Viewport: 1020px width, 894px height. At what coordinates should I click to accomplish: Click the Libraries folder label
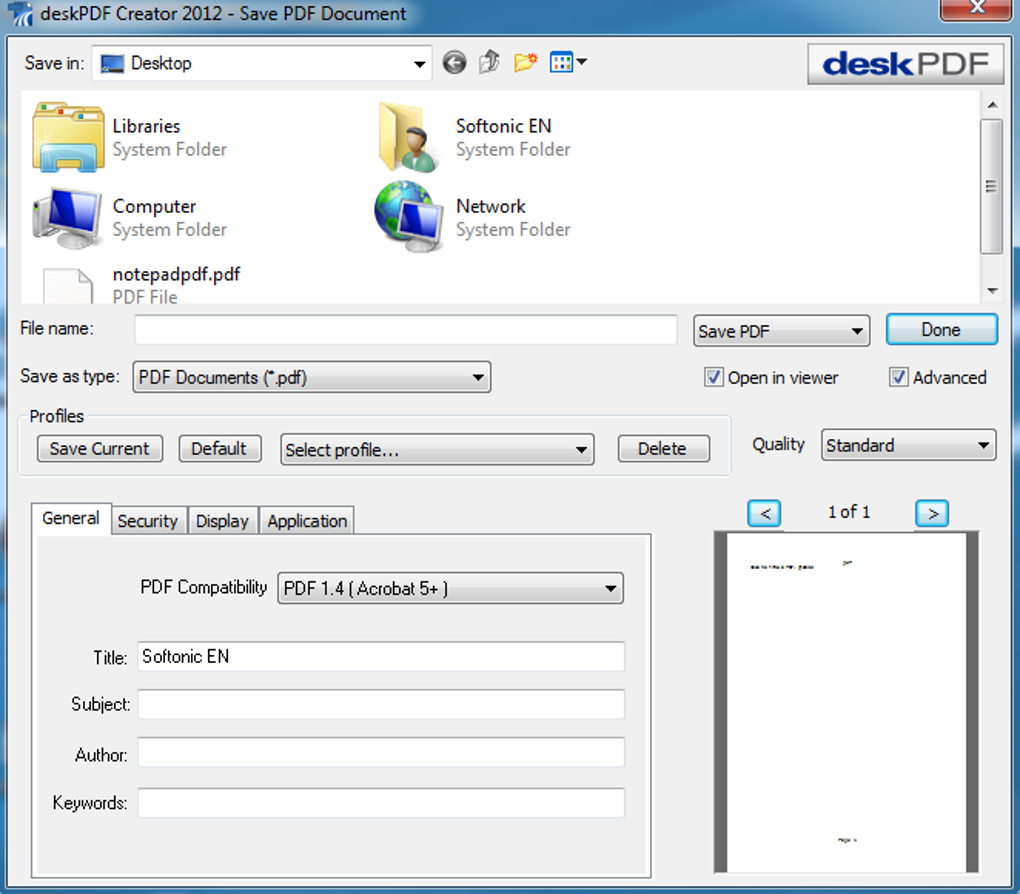point(146,126)
